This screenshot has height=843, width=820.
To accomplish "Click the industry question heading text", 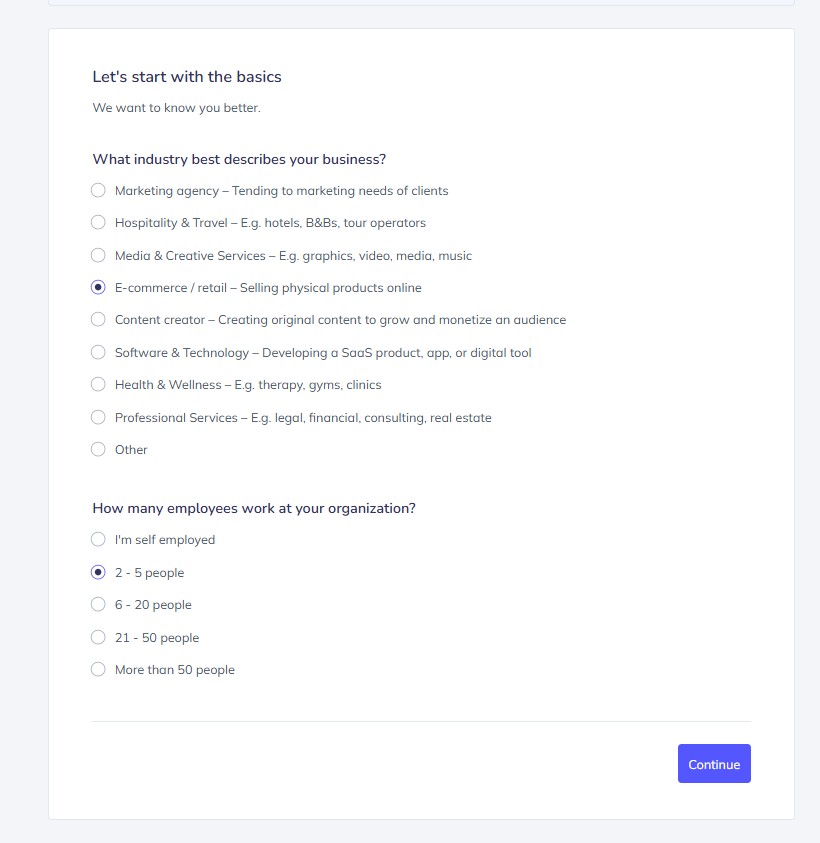I will pyautogui.click(x=239, y=159).
